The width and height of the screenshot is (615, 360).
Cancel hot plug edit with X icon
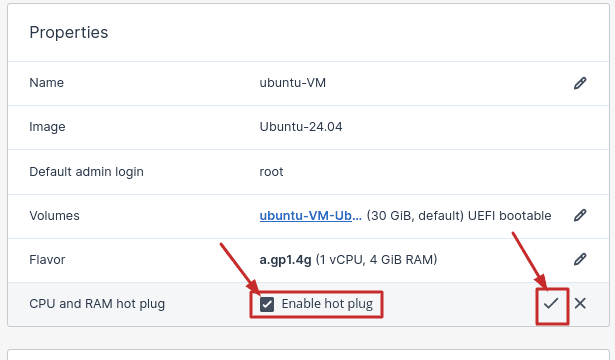(x=580, y=303)
